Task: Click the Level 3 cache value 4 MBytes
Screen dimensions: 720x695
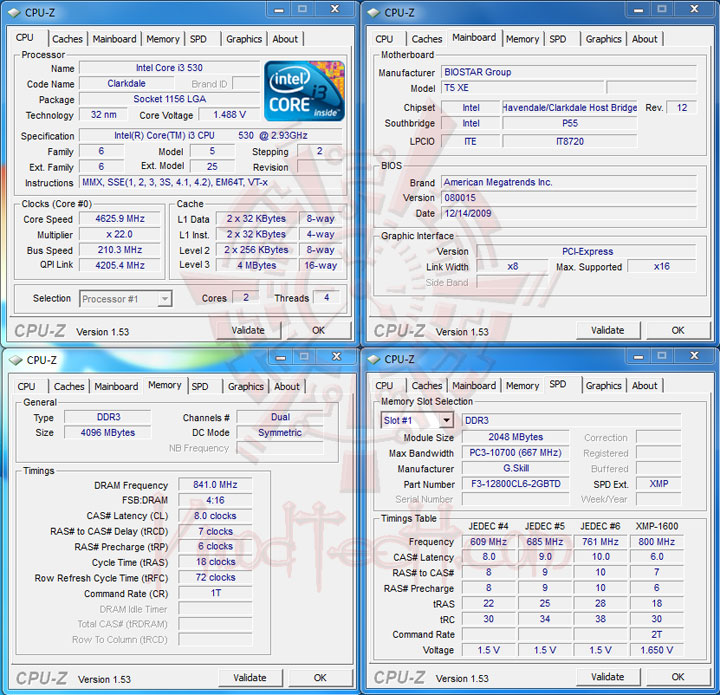Action: pos(257,265)
